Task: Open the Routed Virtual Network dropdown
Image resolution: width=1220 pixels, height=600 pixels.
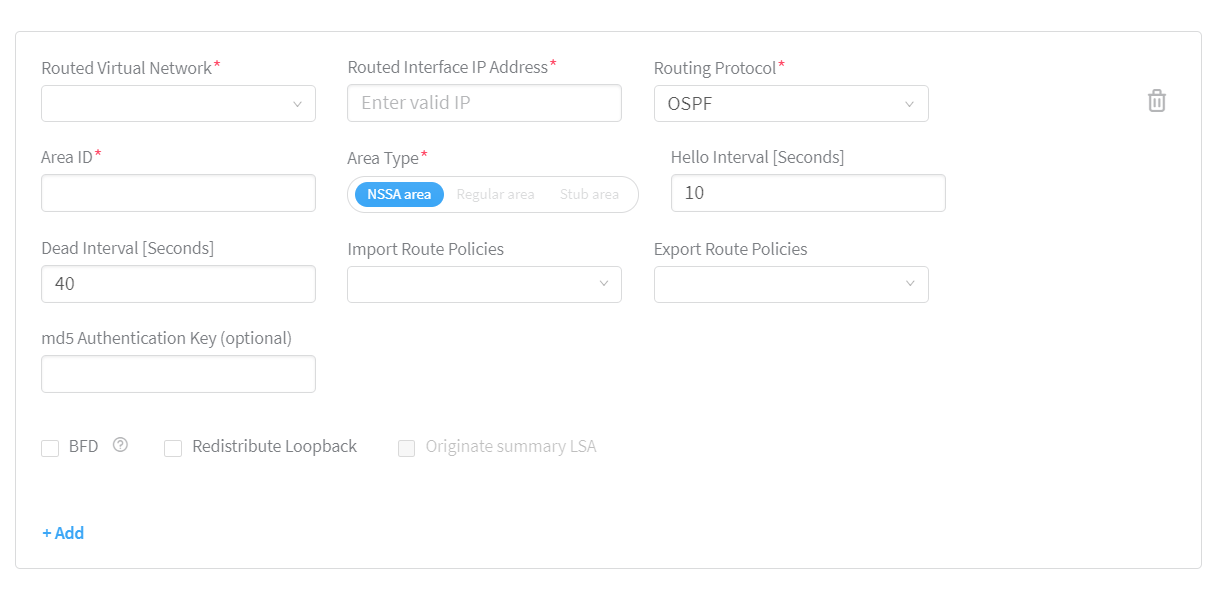Action: point(178,104)
